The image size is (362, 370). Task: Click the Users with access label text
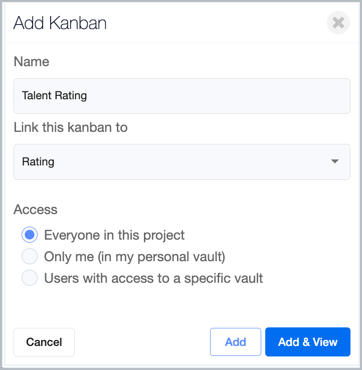pos(154,278)
